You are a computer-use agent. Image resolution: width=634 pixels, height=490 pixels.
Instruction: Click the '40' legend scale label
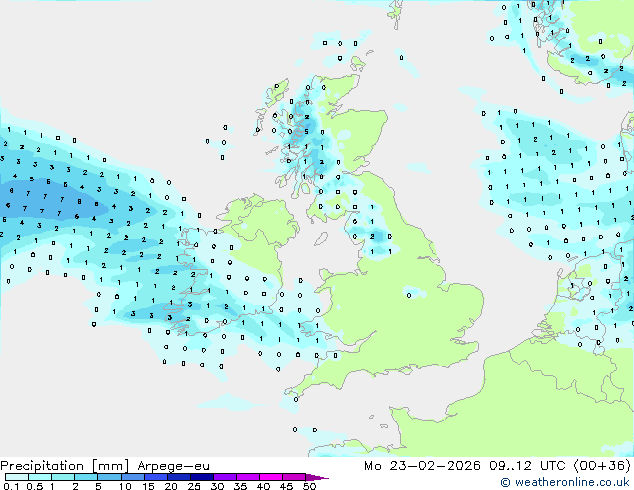tap(263, 486)
